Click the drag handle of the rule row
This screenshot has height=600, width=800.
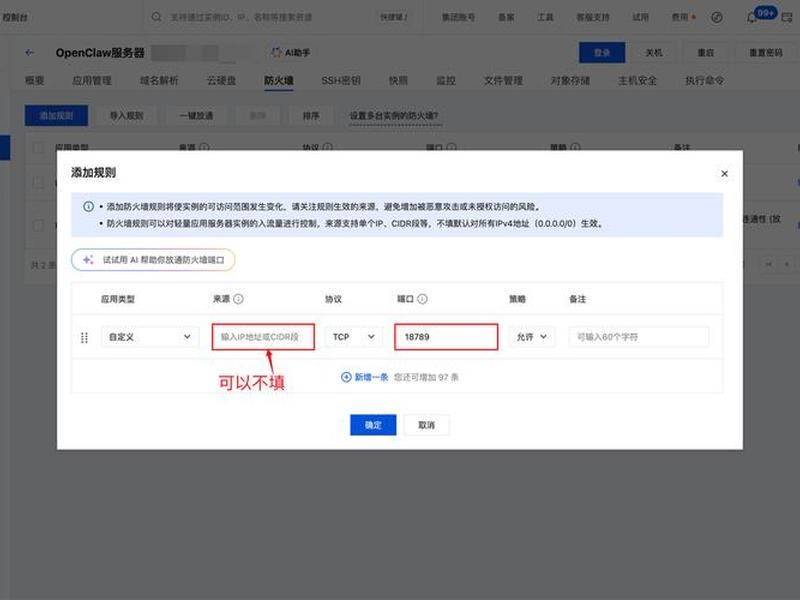pyautogui.click(x=85, y=337)
